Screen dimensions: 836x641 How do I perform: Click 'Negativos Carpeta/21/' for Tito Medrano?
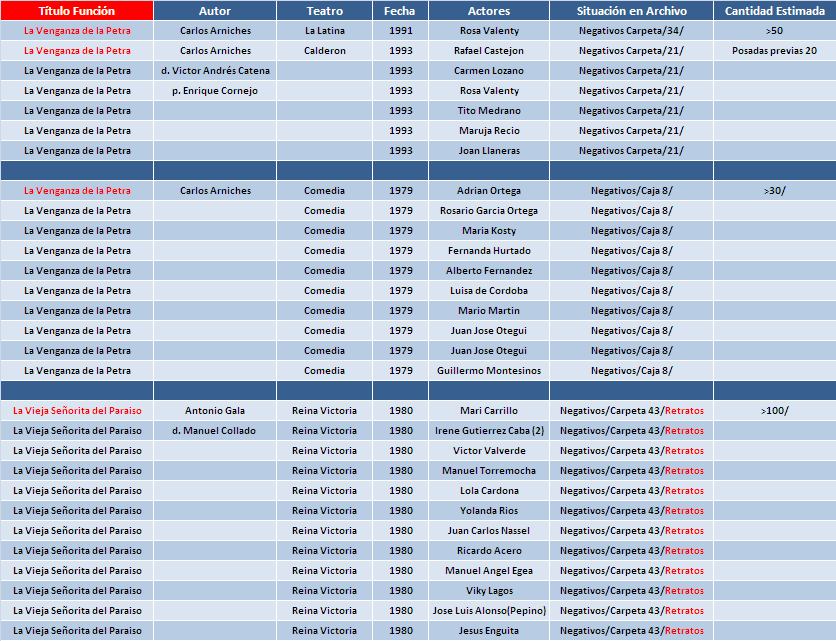point(631,111)
